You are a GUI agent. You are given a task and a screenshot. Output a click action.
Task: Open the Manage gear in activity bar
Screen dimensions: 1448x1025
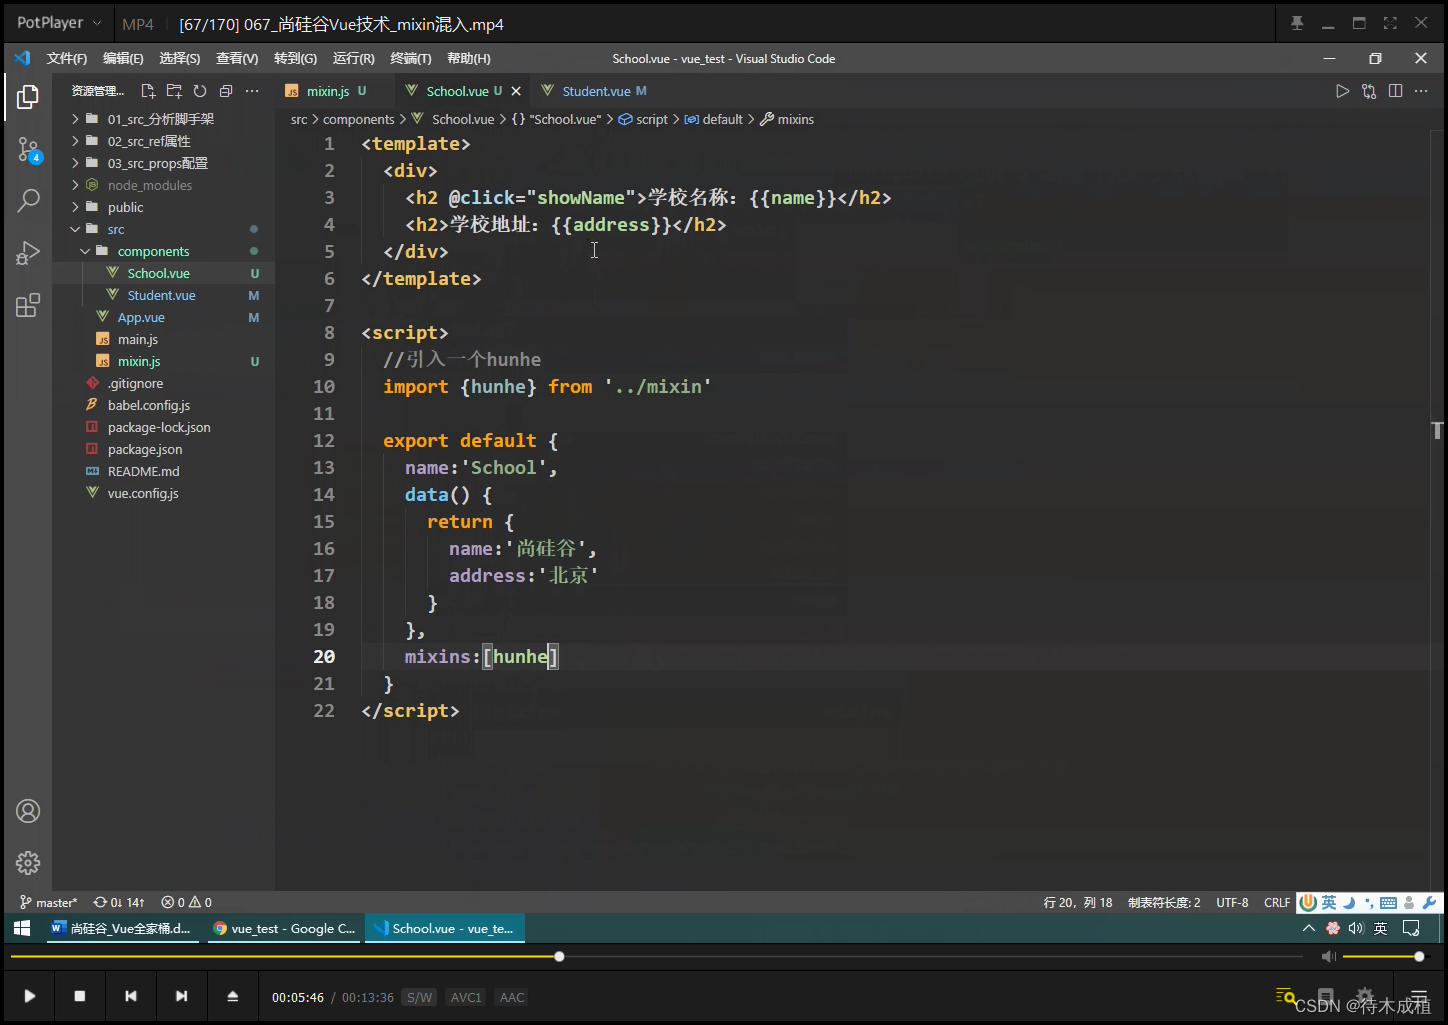point(28,863)
